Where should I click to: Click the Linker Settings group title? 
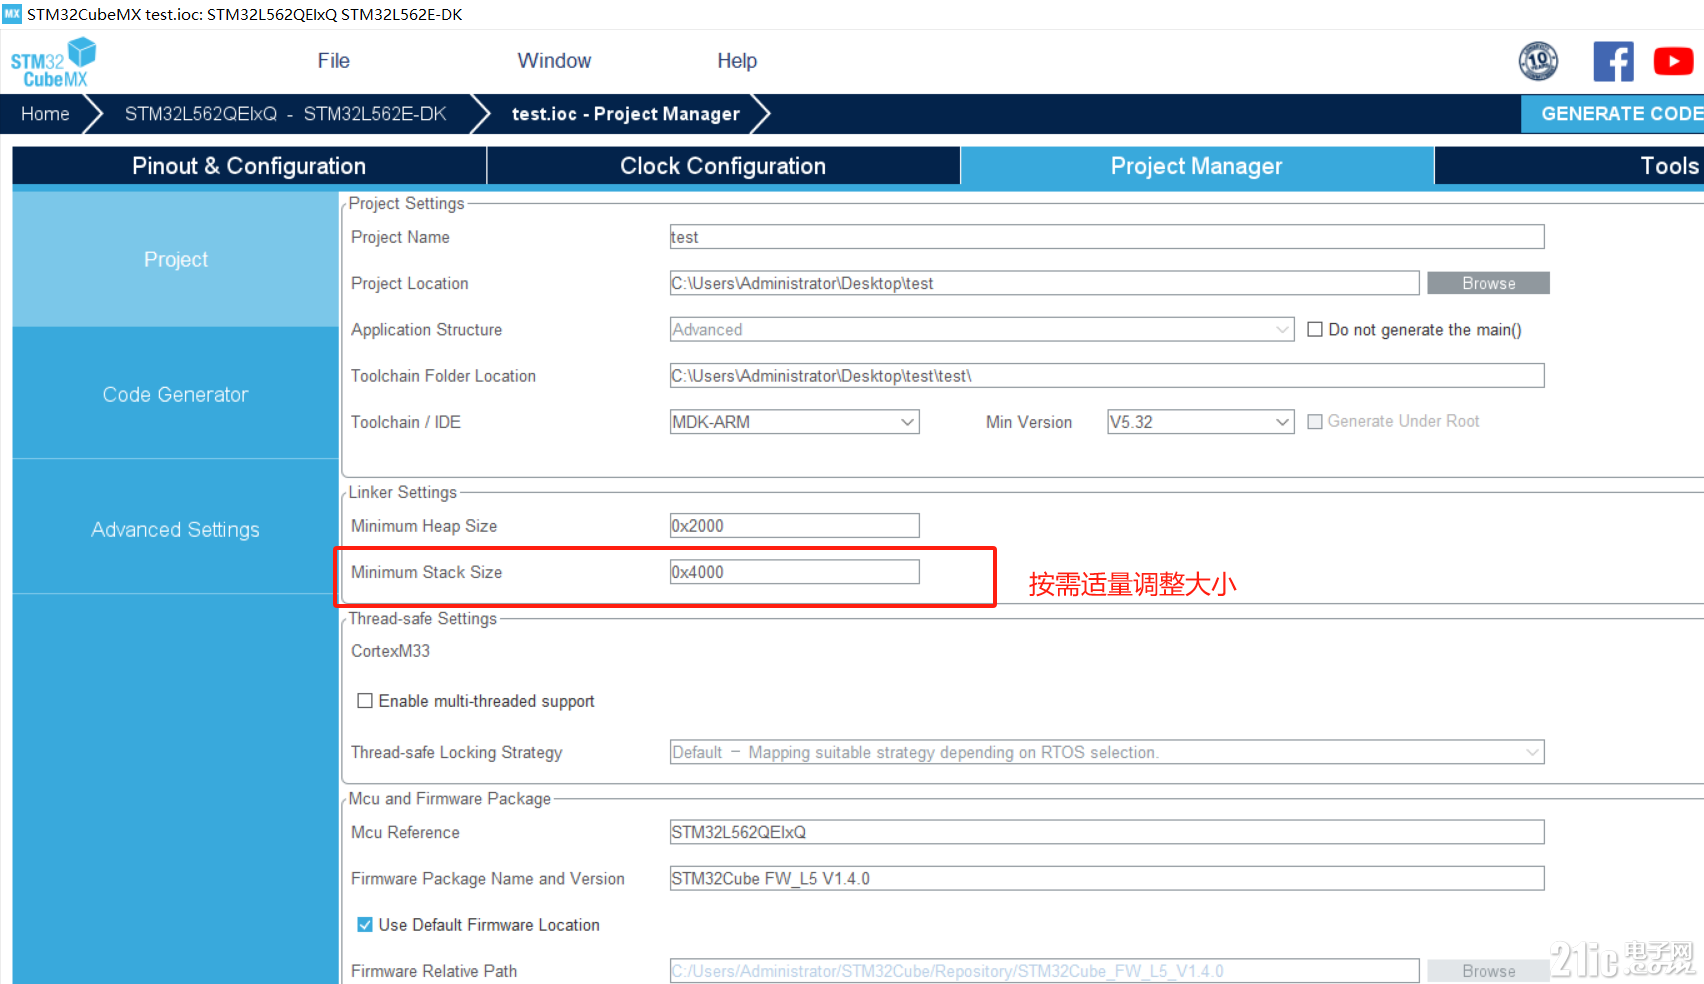(402, 492)
